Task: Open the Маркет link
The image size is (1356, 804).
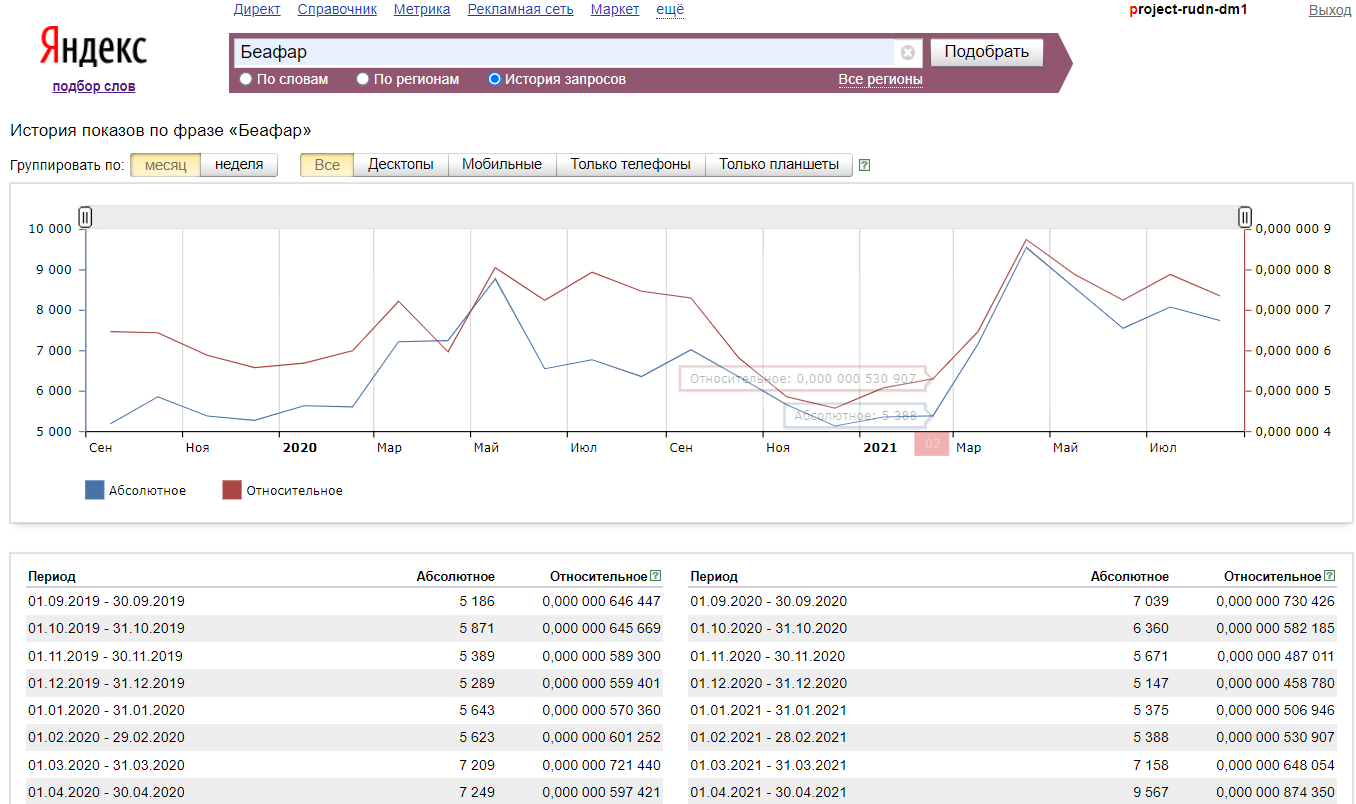Action: (x=615, y=10)
